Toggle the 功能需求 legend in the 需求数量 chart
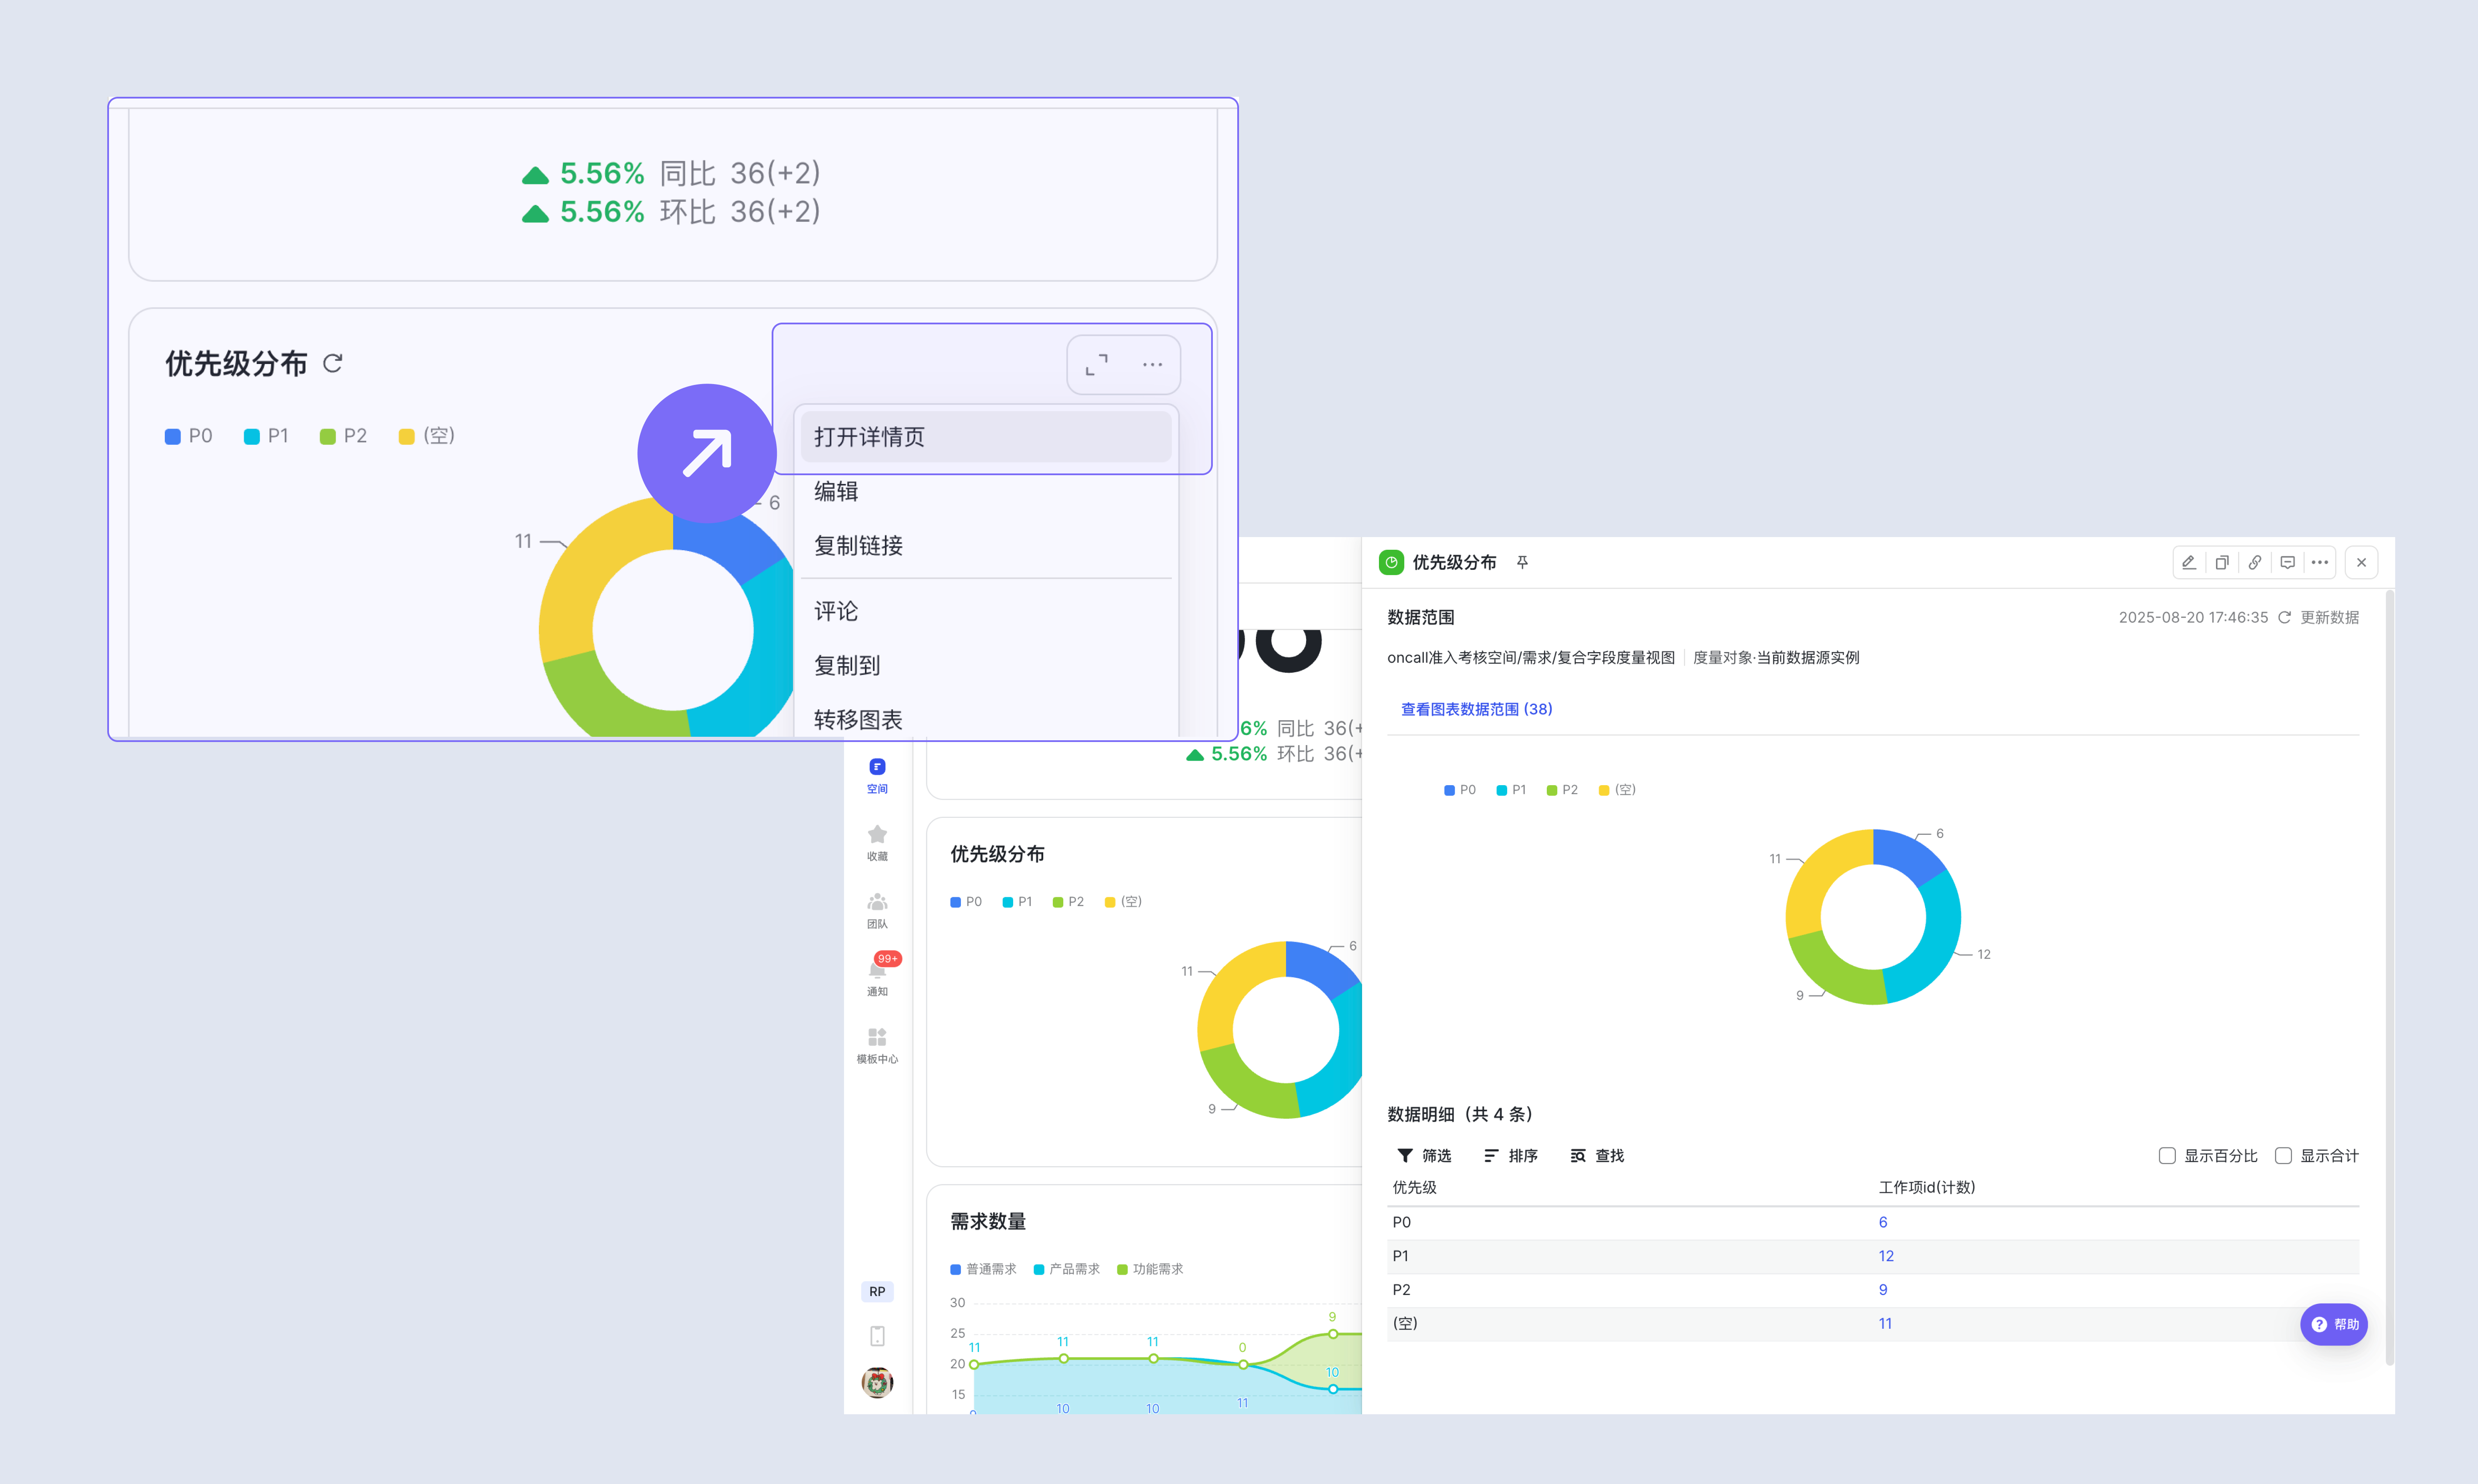The image size is (2478, 1484). tap(1150, 1269)
